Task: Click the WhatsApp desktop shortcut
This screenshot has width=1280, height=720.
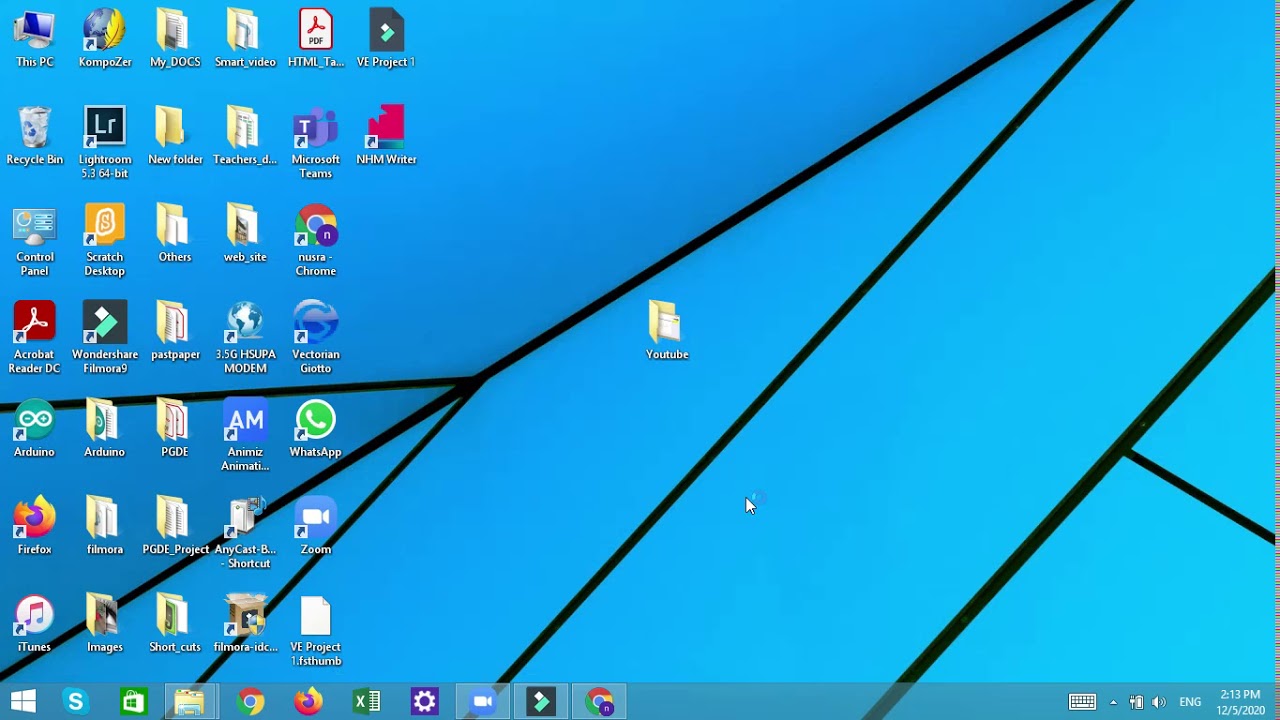Action: 315,421
